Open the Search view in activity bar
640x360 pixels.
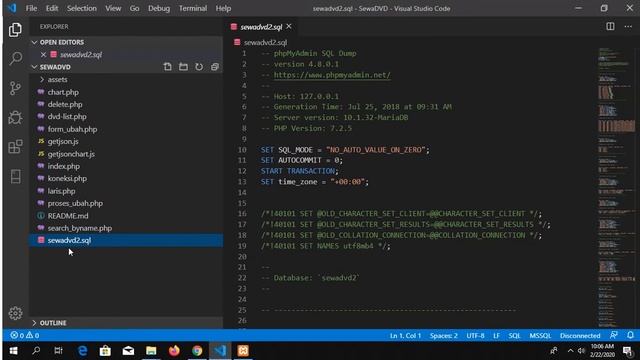pyautogui.click(x=15, y=58)
